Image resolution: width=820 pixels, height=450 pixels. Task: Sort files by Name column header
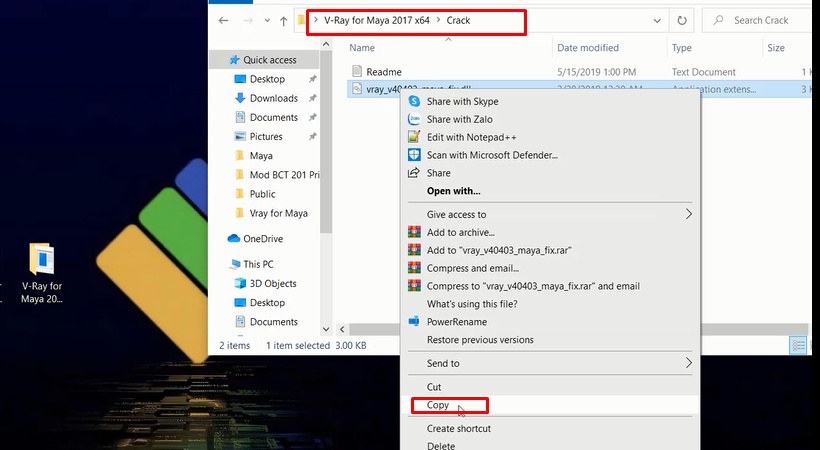coord(362,48)
